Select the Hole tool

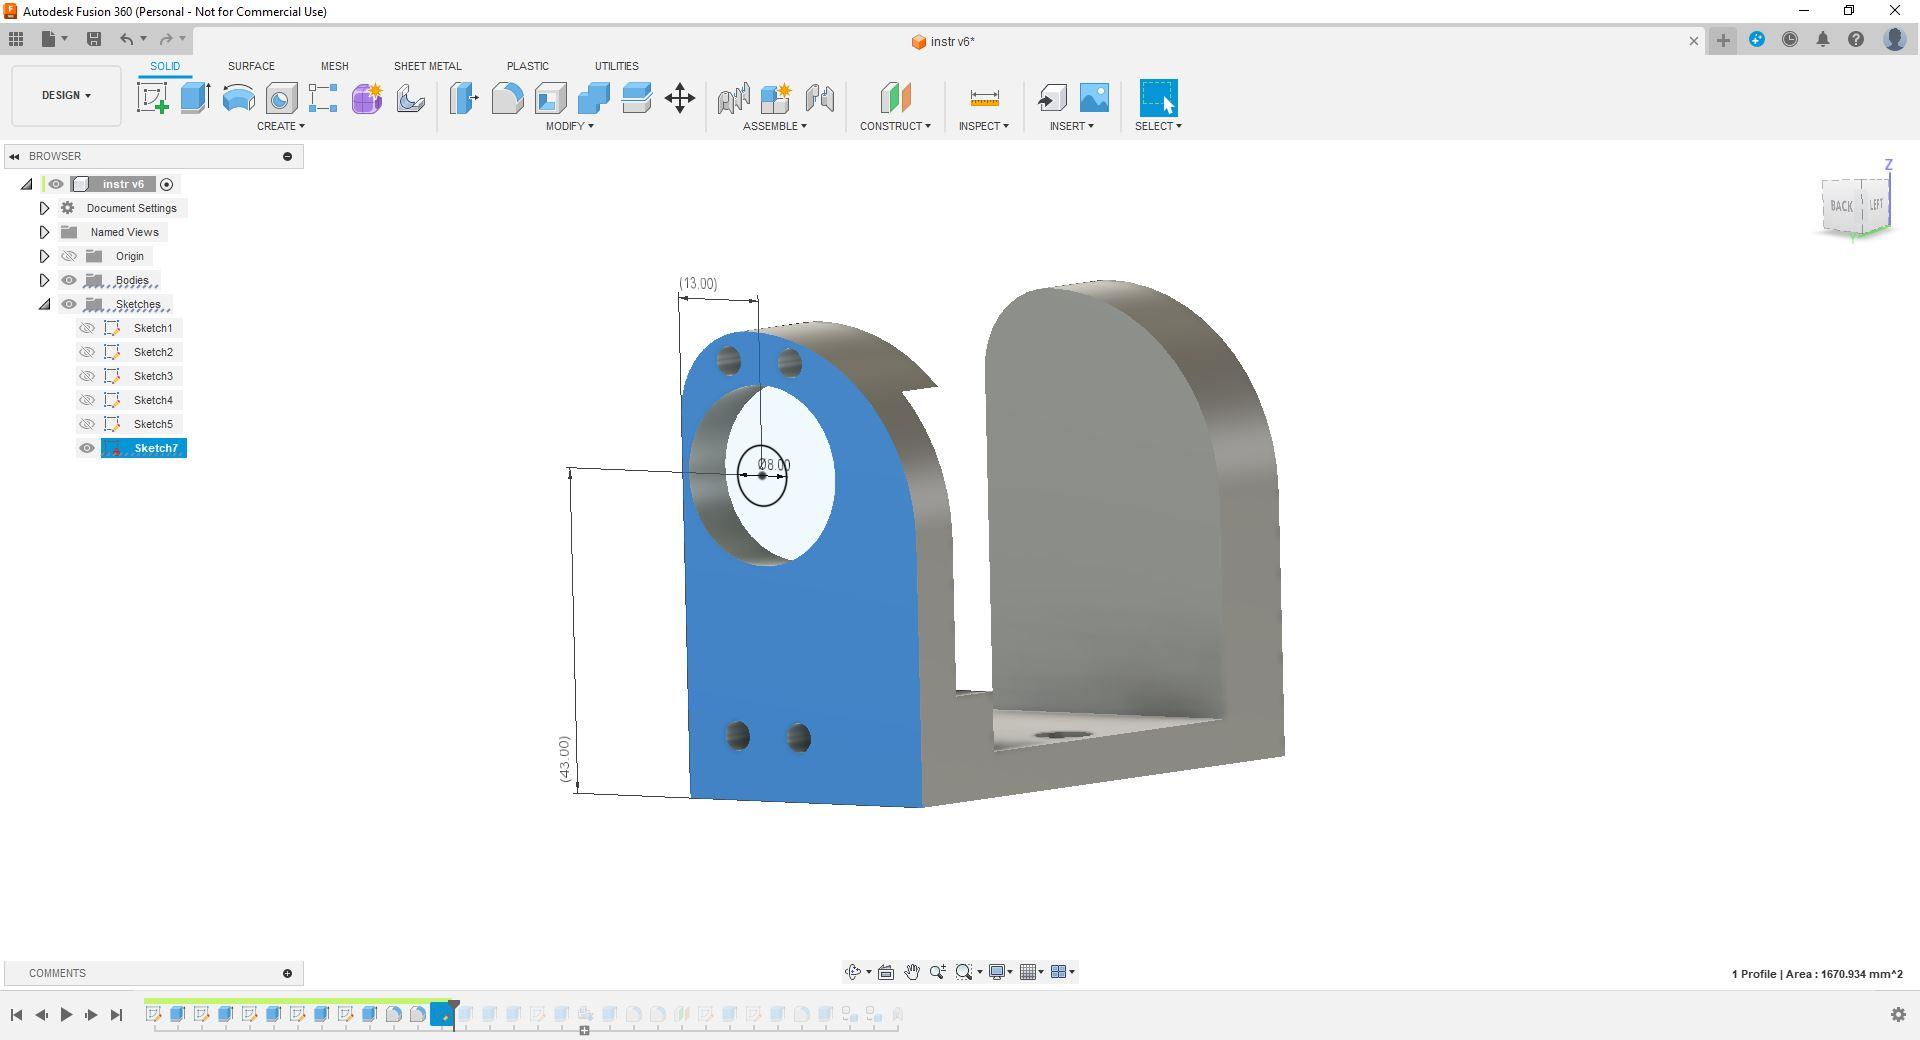click(x=281, y=98)
